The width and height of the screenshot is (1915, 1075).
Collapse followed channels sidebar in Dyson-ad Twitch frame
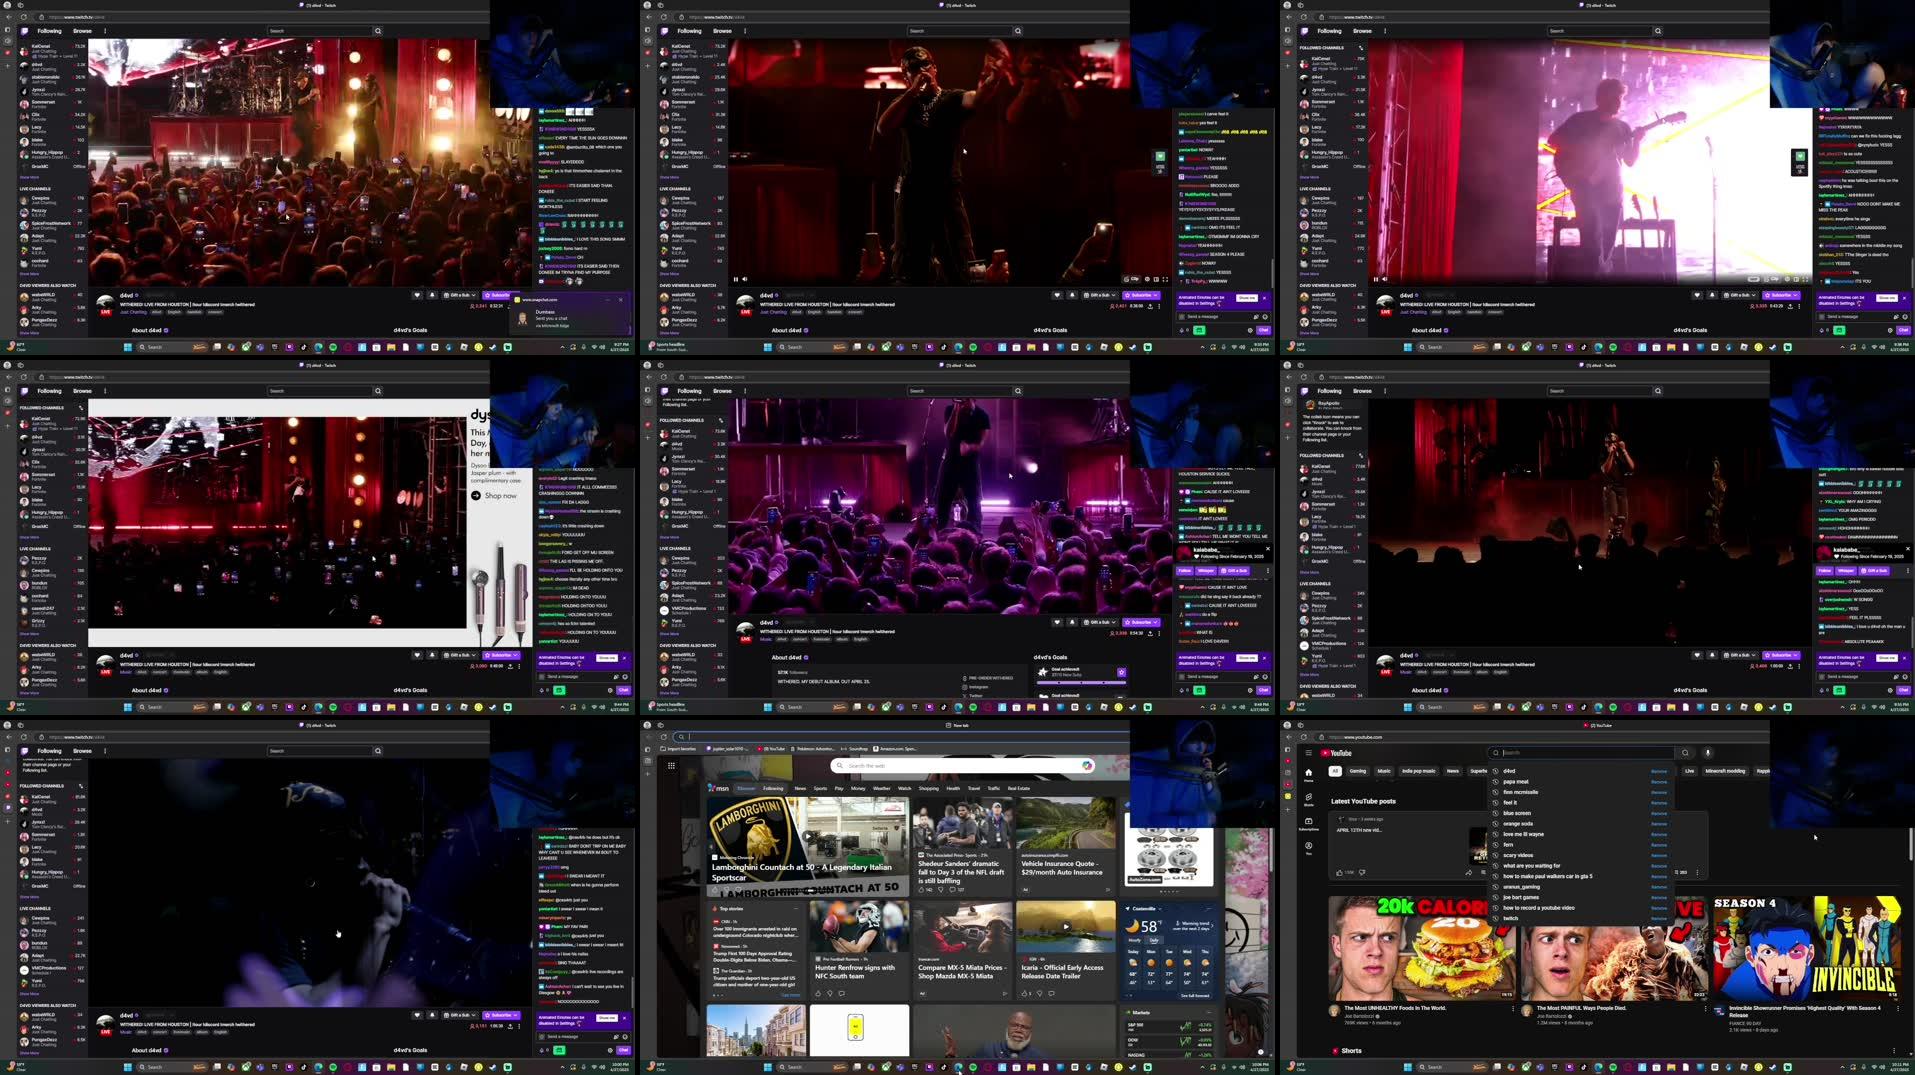81,408
